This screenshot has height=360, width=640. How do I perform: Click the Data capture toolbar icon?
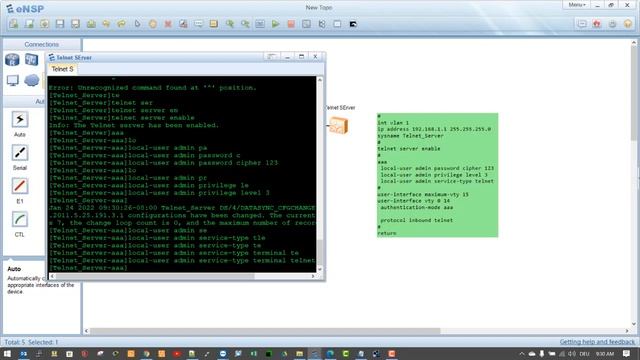point(307,24)
